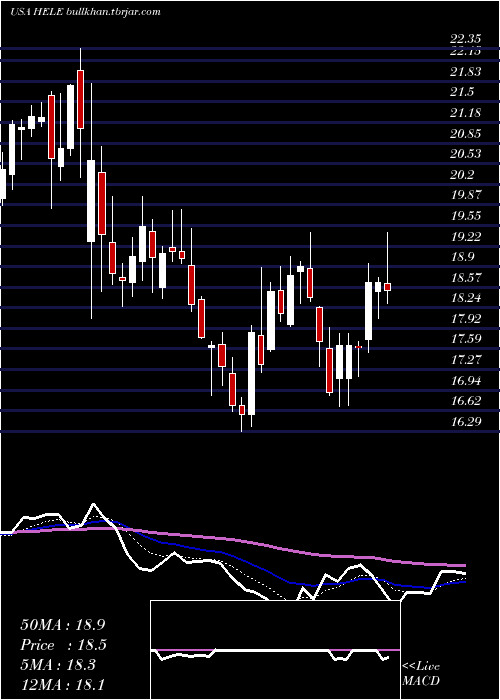
Task: Click the 18.57 price axis label
Action: 466,277
